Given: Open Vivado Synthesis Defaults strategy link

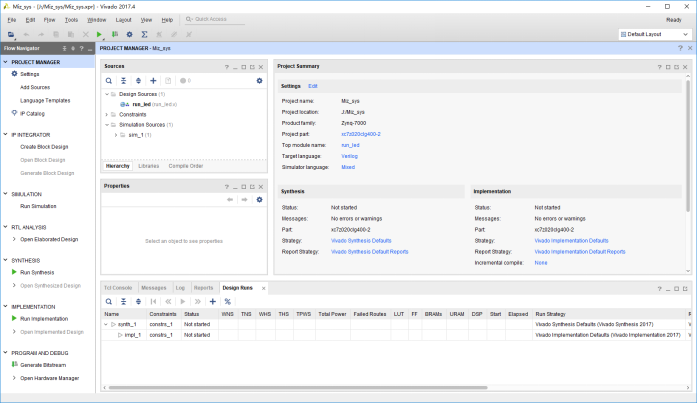Looking at the screenshot, I should (x=362, y=240).
